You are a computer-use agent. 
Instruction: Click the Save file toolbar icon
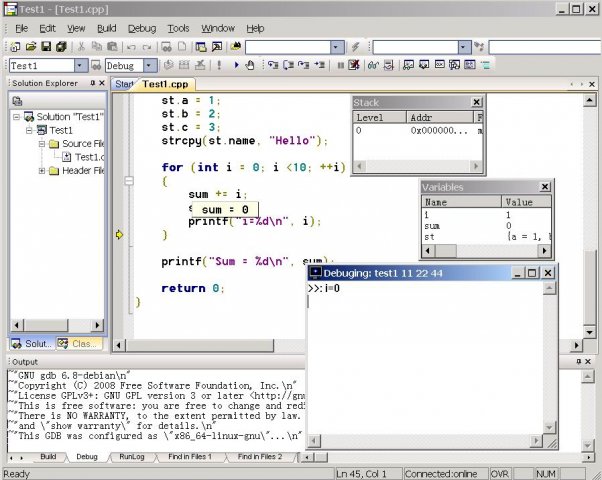point(46,47)
